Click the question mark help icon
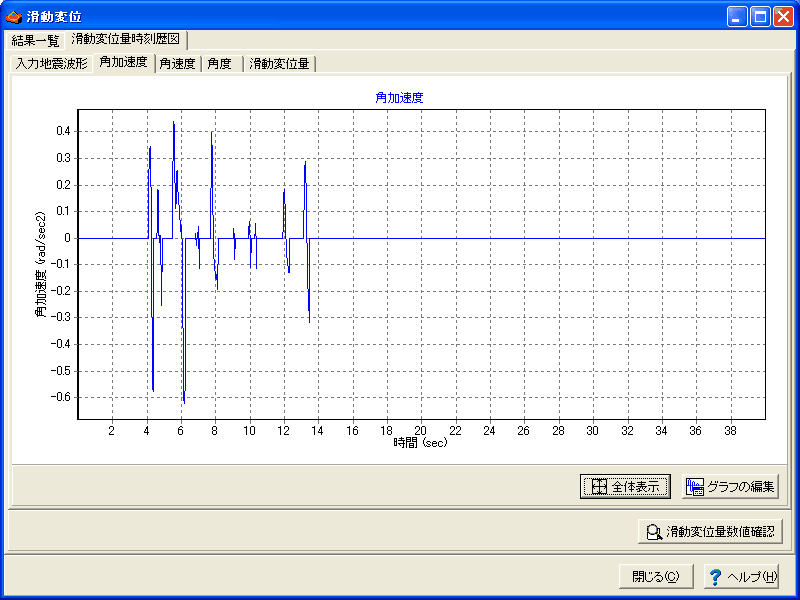Screen dimensions: 800x600 716,577
